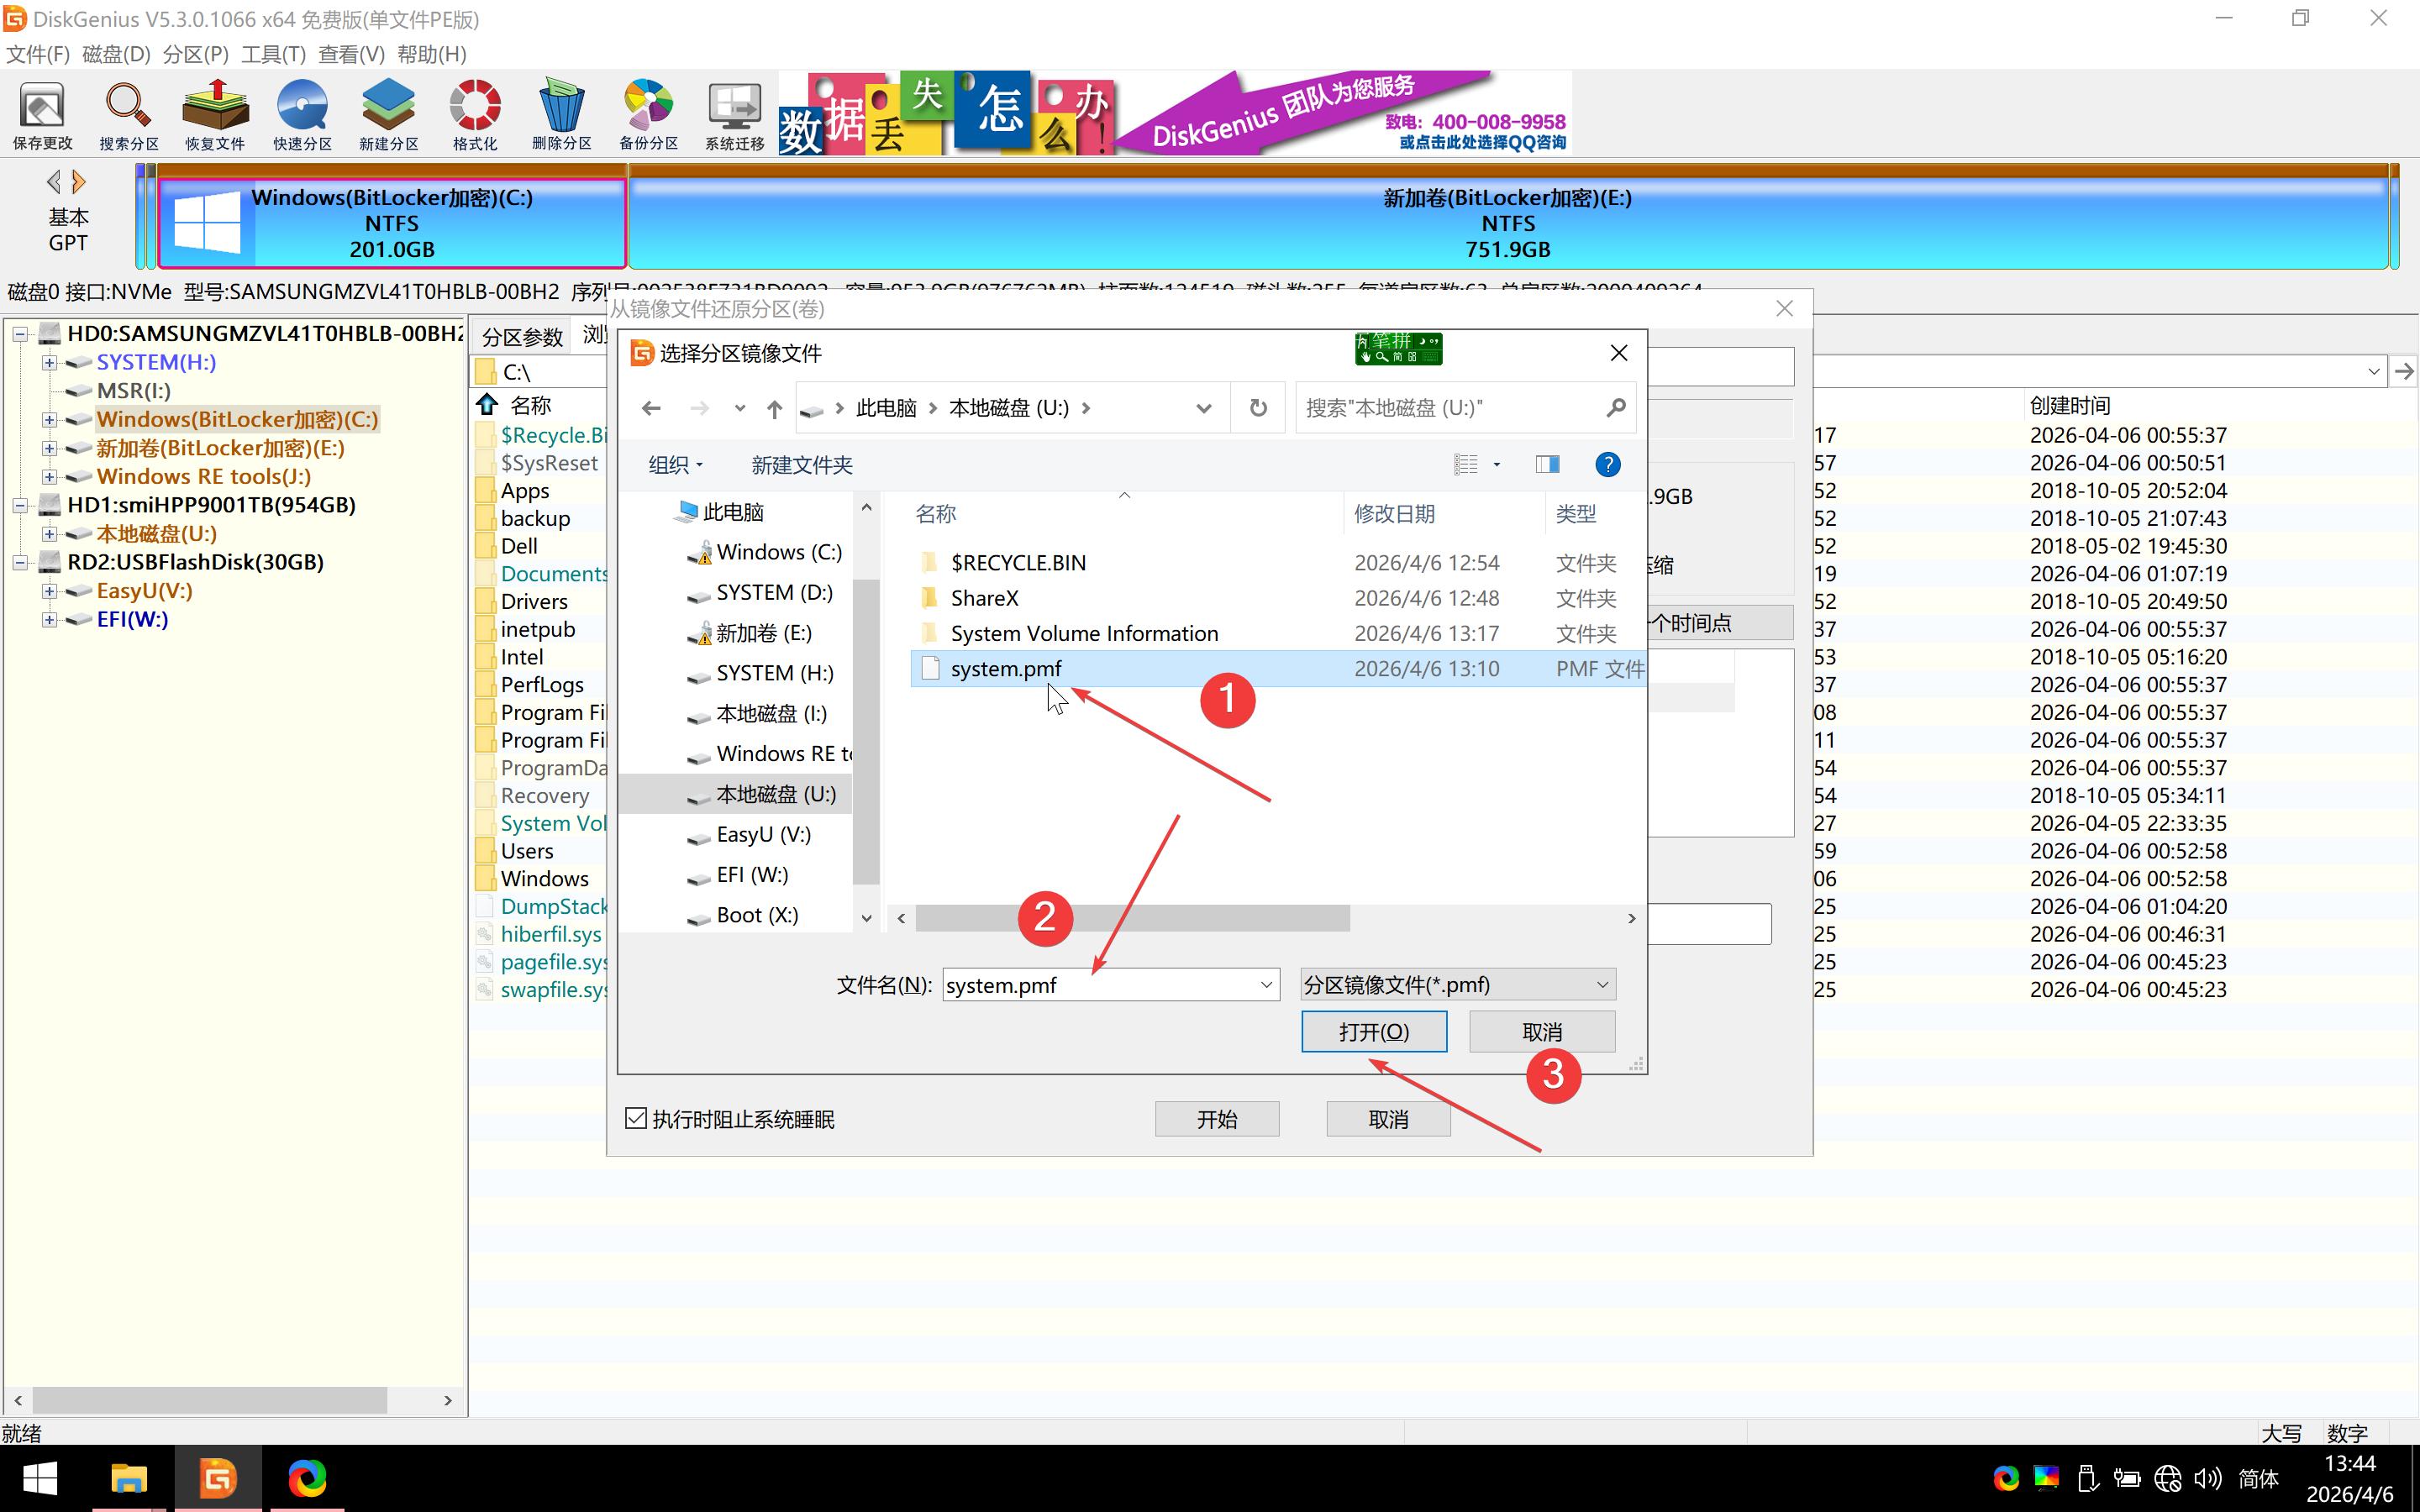Click the 删除分区 delete partition icon
2420x1512 pixels.
pyautogui.click(x=561, y=115)
